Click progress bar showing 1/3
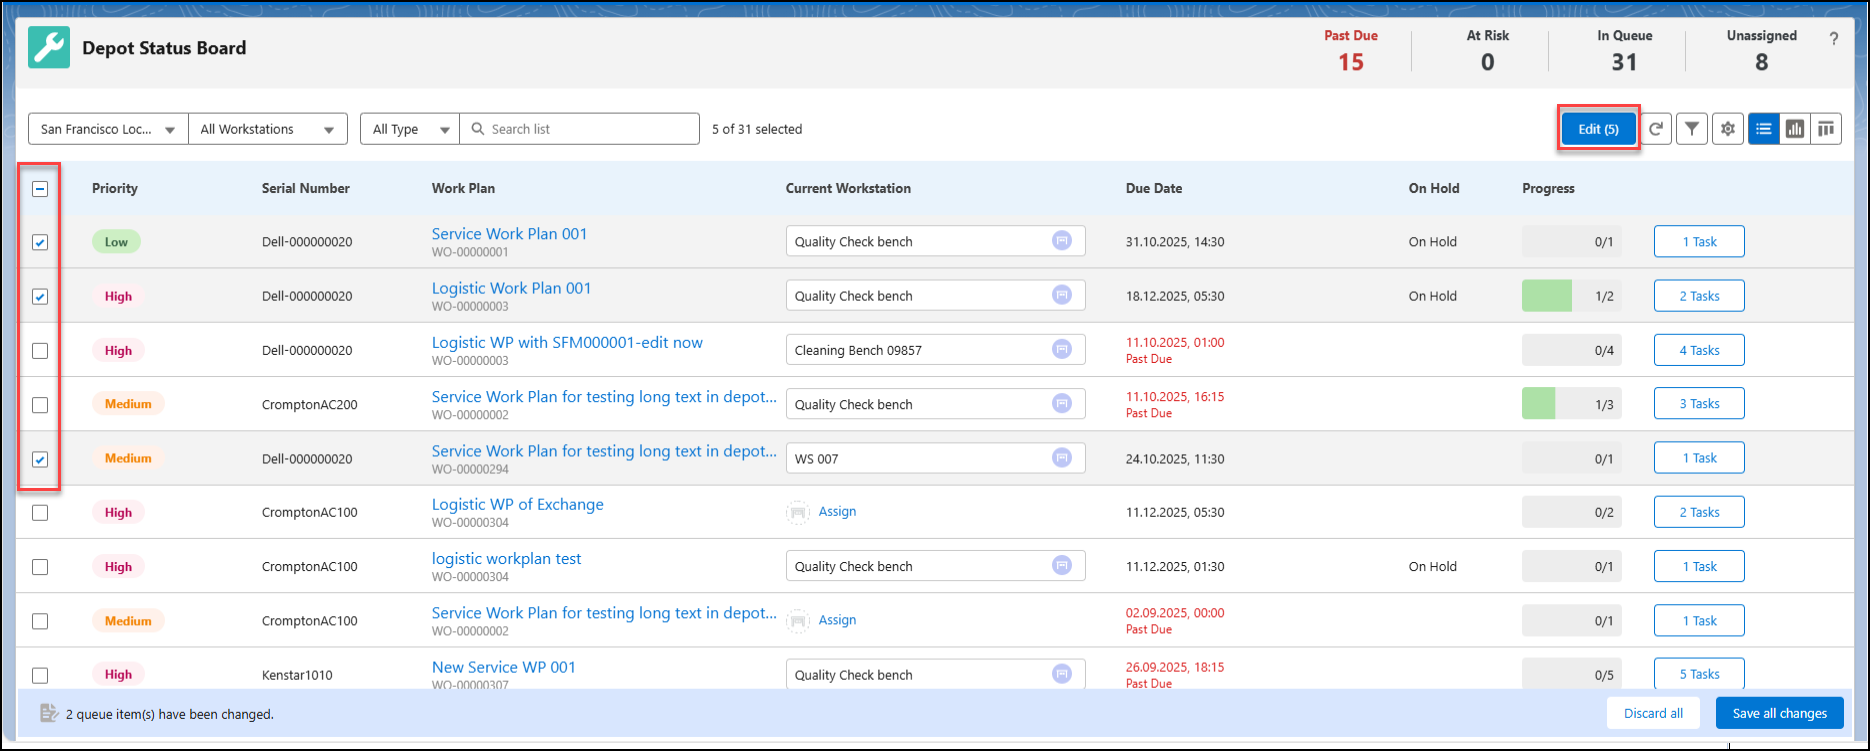The width and height of the screenshot is (1870, 751). click(x=1571, y=404)
